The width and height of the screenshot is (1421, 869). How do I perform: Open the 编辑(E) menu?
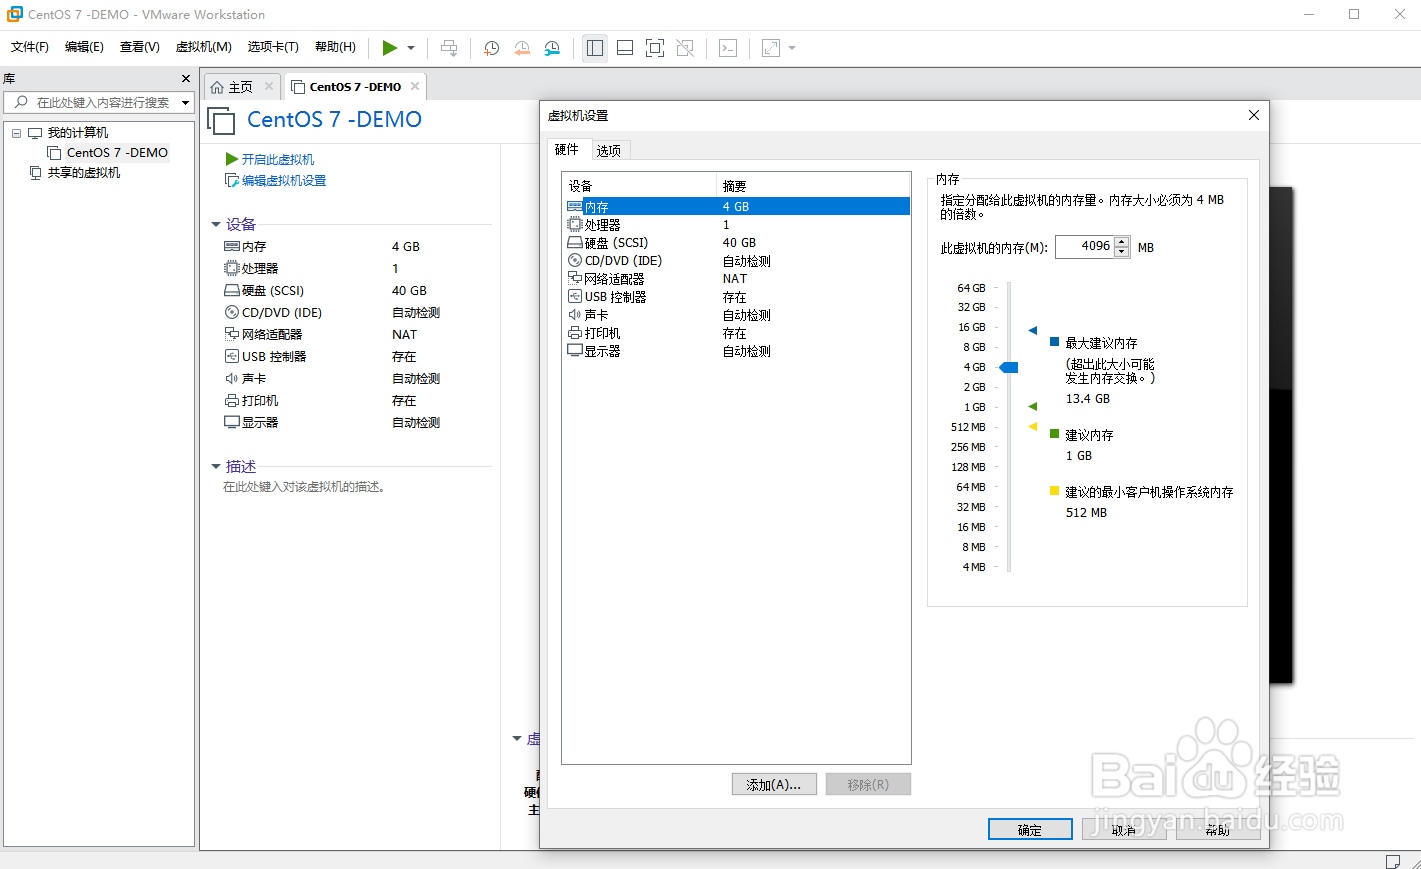click(x=84, y=47)
